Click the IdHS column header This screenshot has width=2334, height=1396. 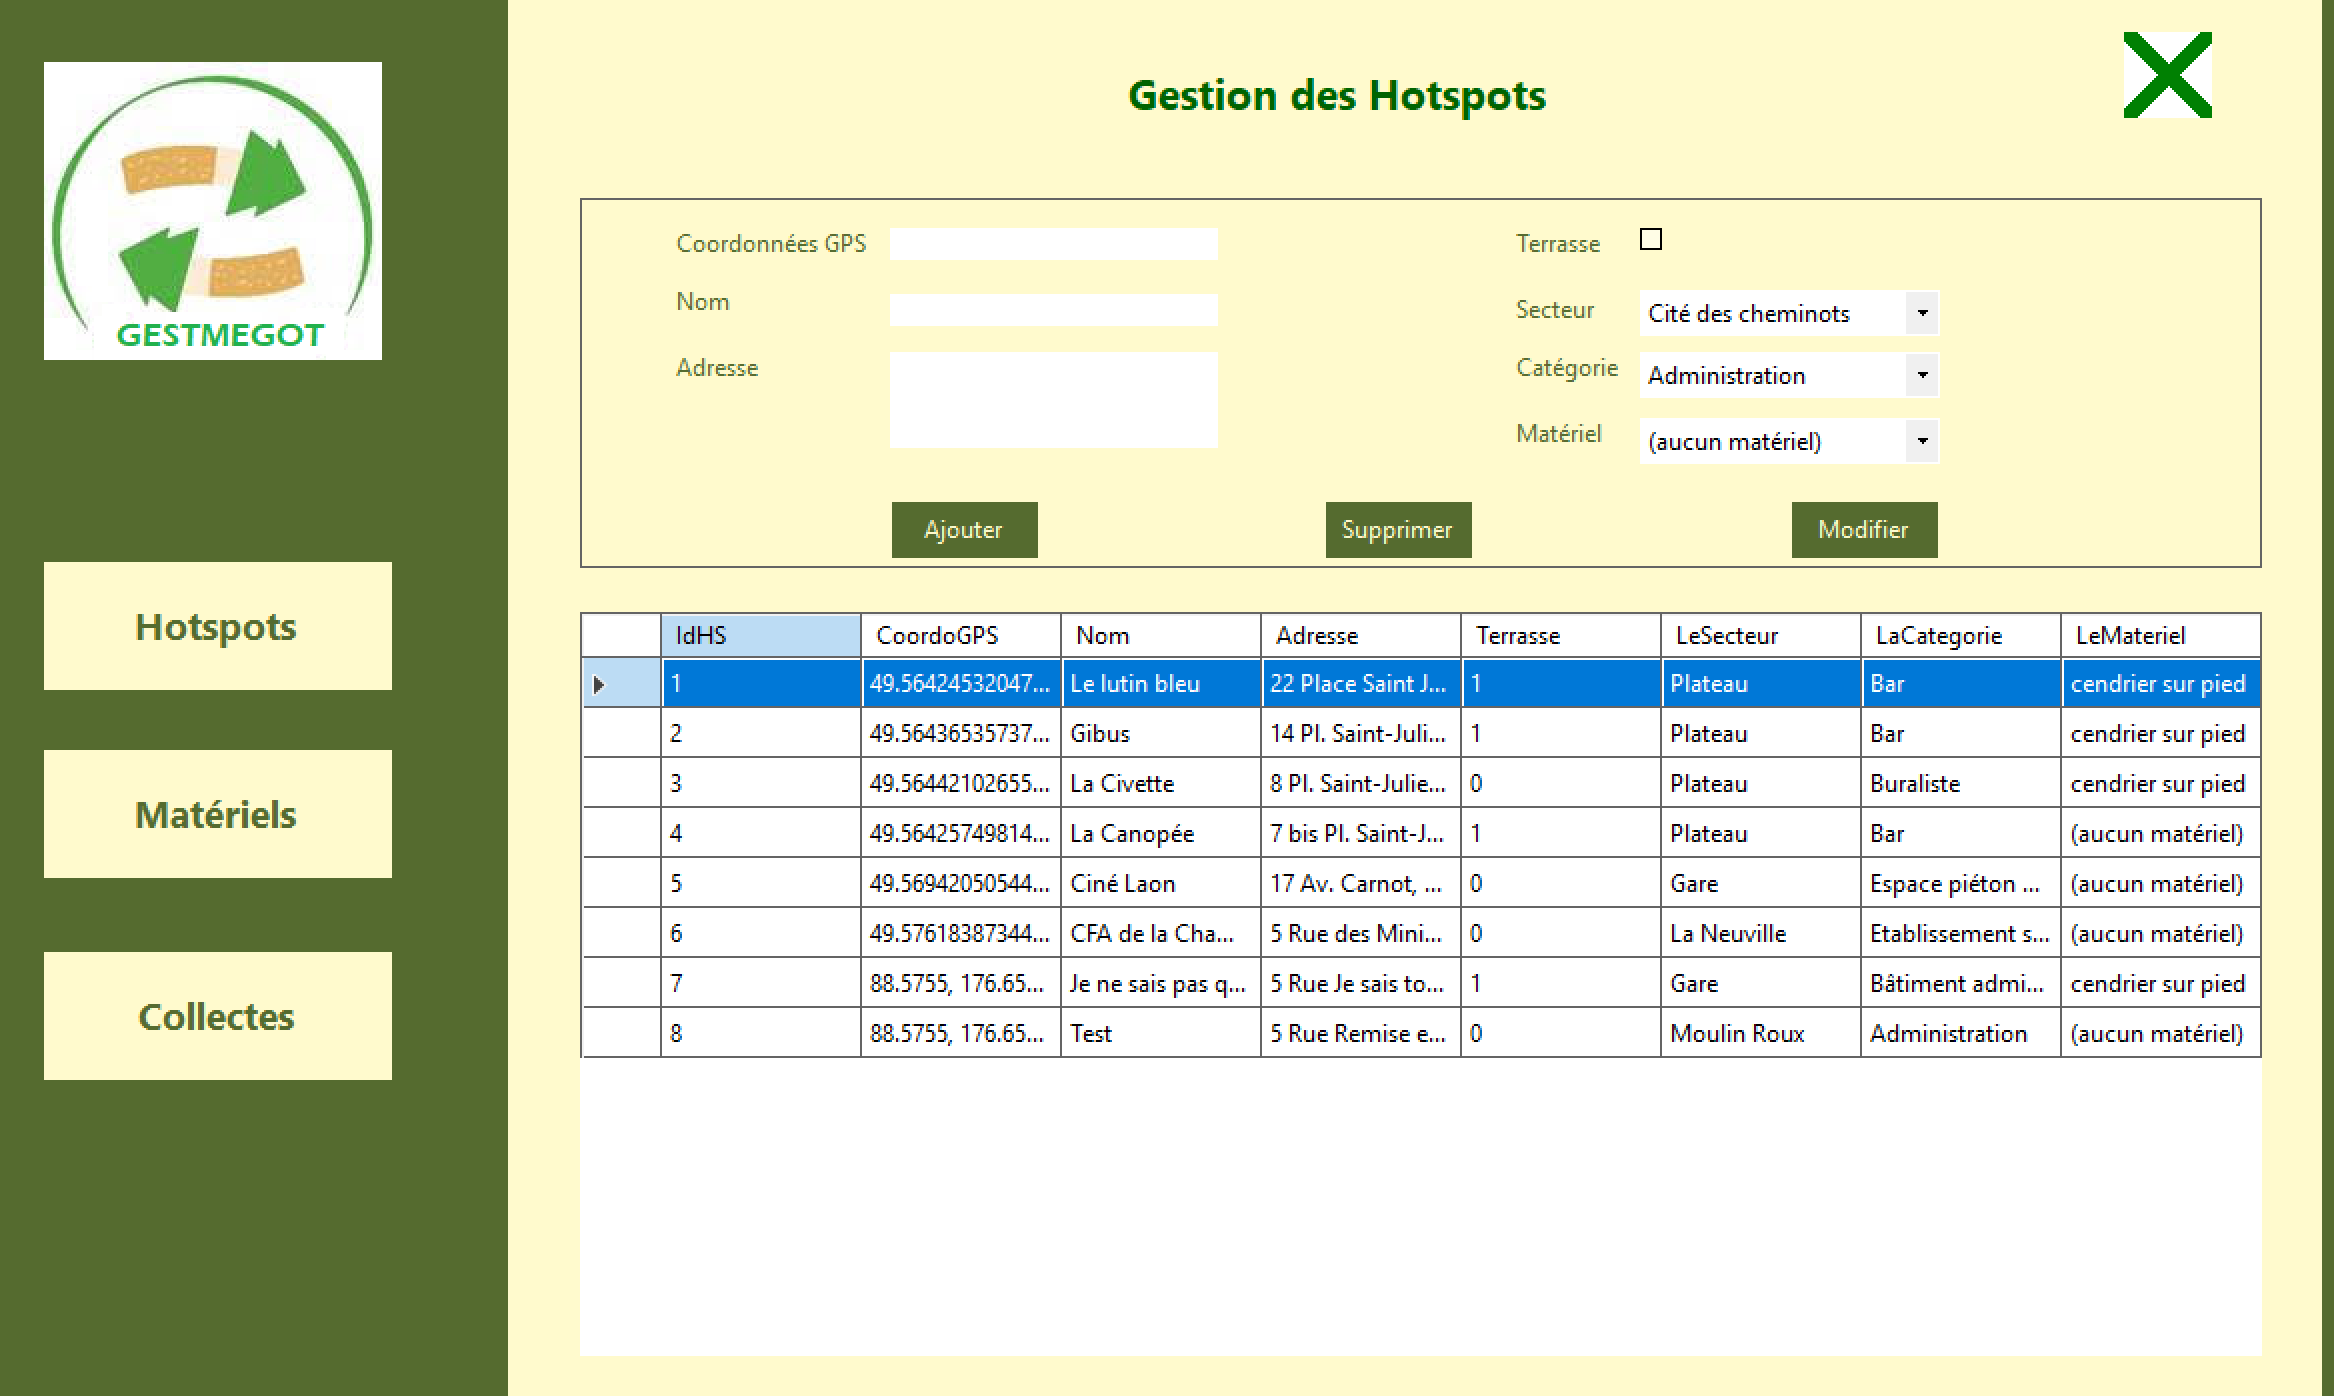click(x=761, y=635)
